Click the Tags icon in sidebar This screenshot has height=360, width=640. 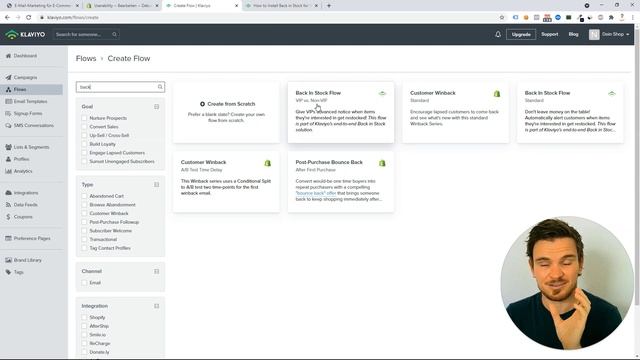(x=9, y=272)
